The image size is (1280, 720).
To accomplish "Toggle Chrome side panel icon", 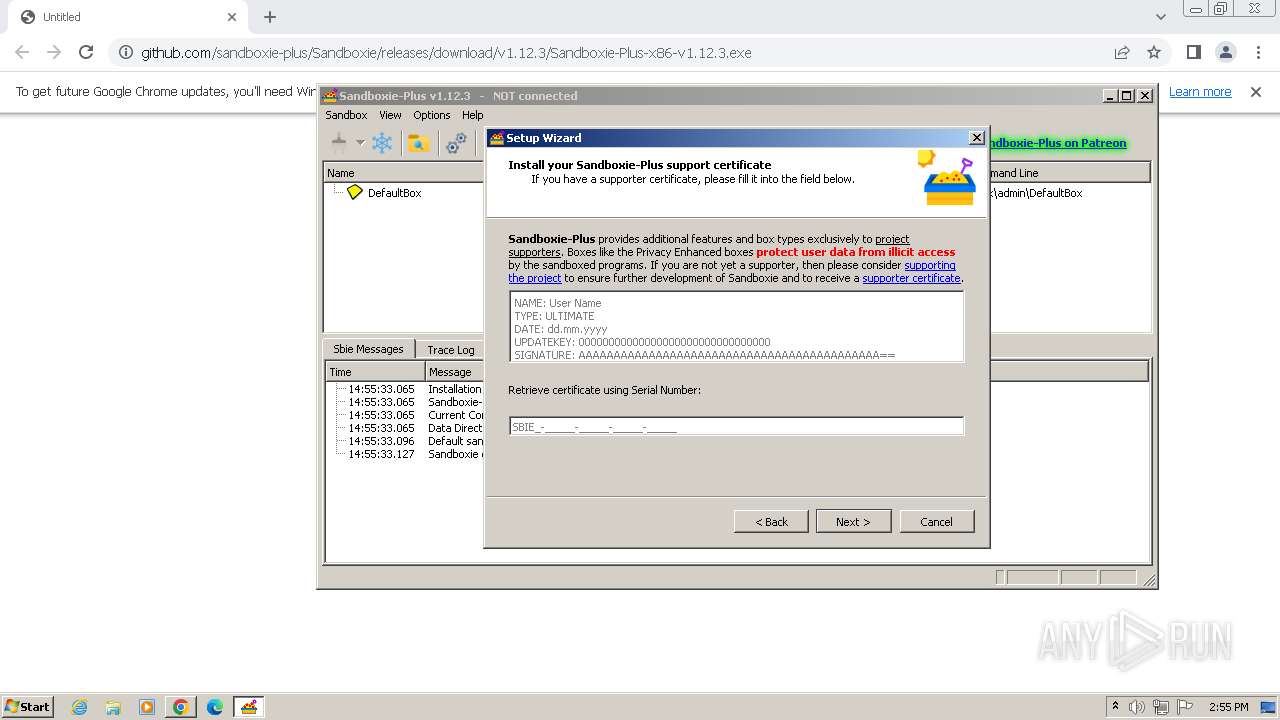I will [1194, 53].
